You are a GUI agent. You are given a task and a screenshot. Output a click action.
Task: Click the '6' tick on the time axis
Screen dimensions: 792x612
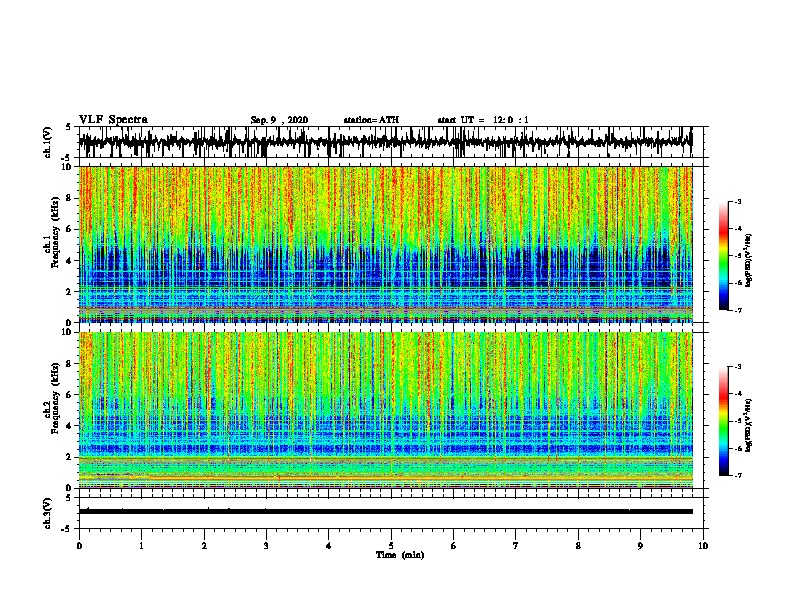(x=454, y=546)
